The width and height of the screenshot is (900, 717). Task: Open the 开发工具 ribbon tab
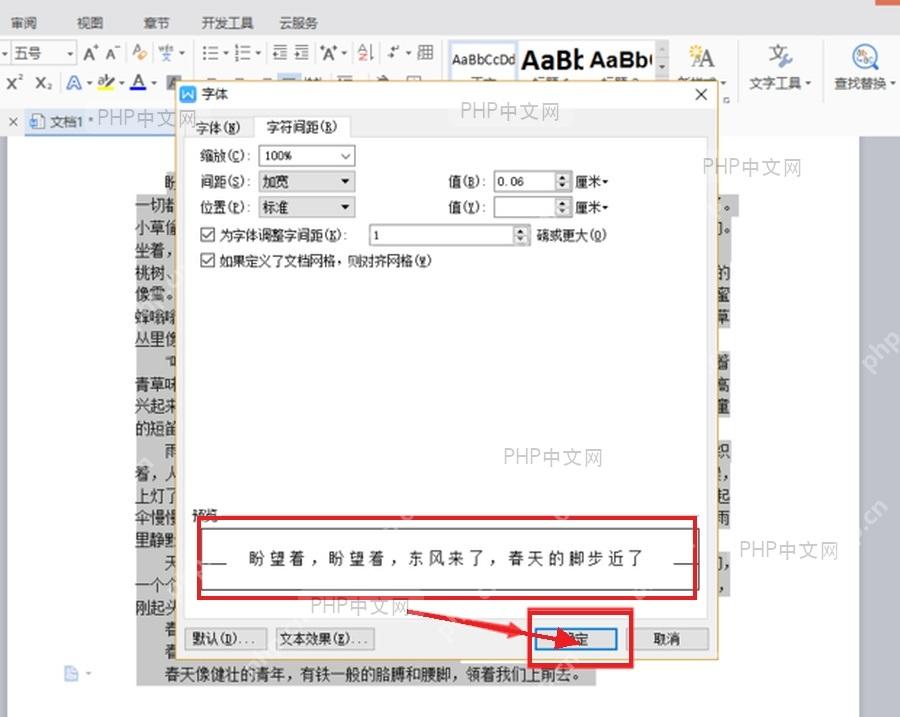(227, 23)
